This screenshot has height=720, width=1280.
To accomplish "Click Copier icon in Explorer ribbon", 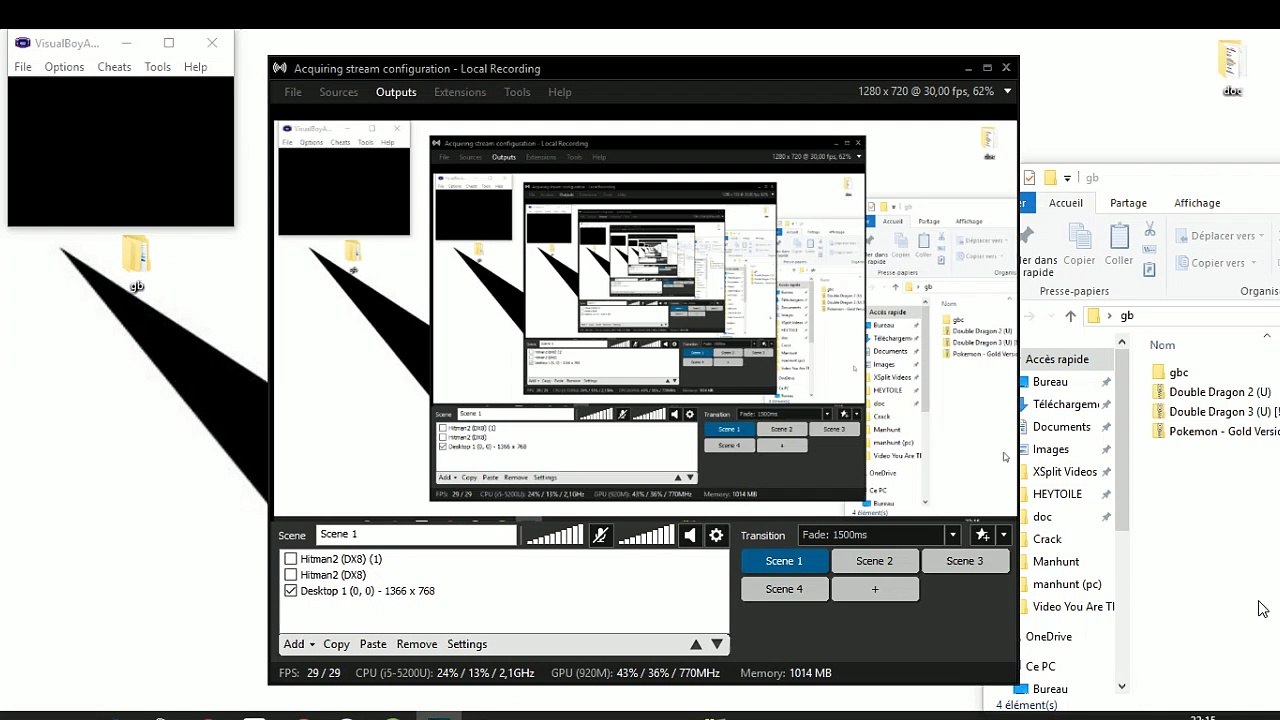I will (1079, 245).
